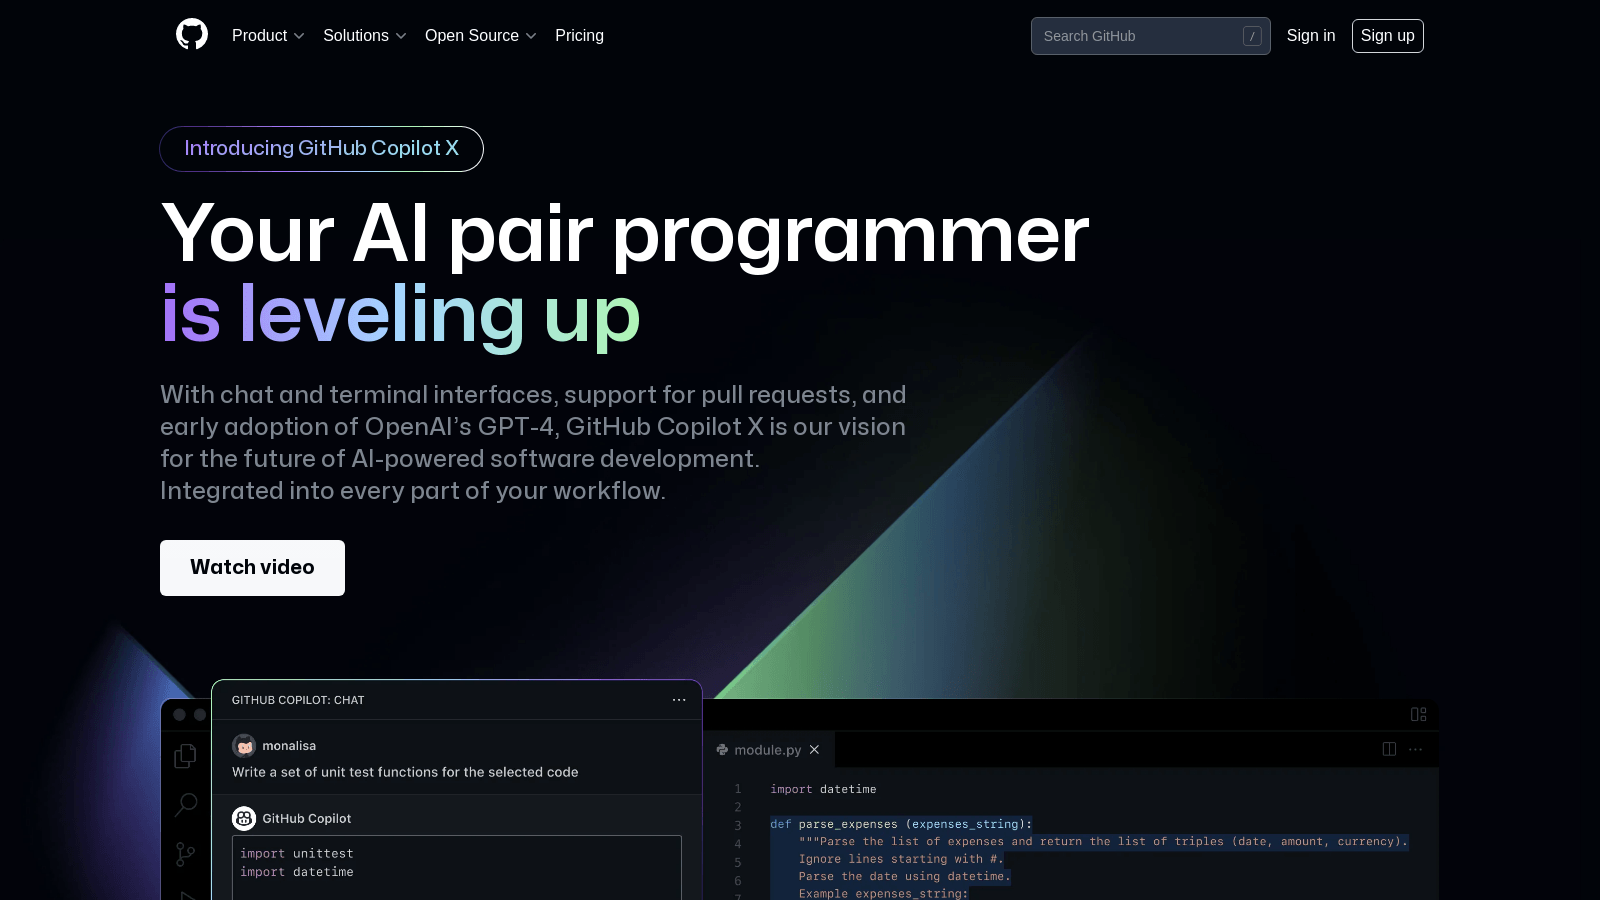This screenshot has height=900, width=1600.
Task: Go to the Pricing page
Action: point(579,35)
